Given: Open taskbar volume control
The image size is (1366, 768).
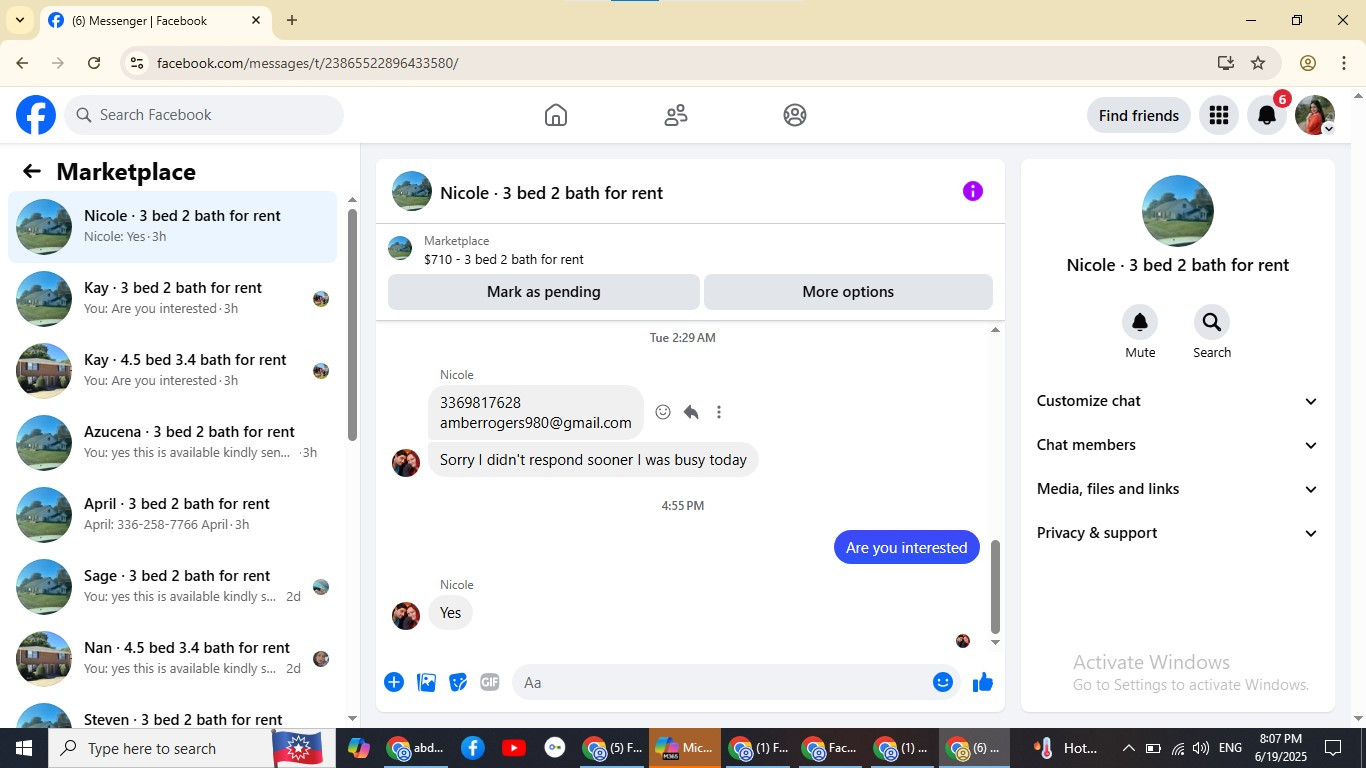Looking at the screenshot, I should pyautogui.click(x=1201, y=748).
